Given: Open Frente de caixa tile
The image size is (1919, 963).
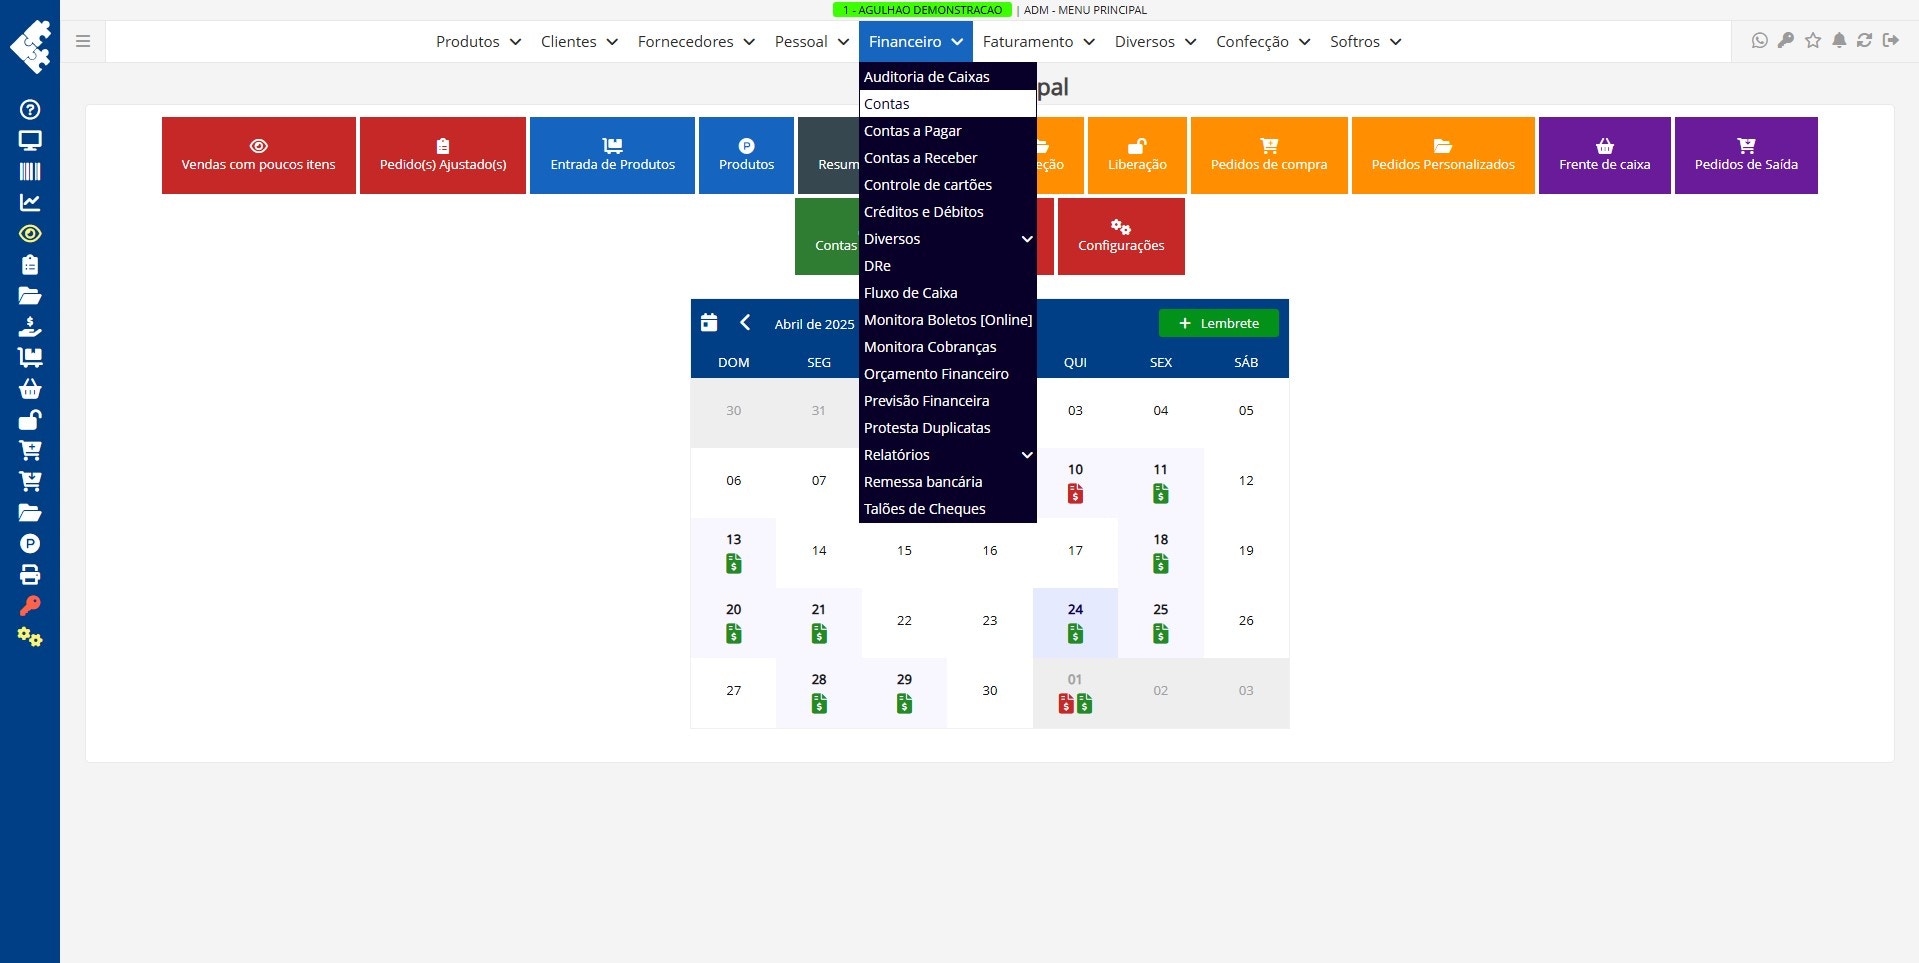Looking at the screenshot, I should 1604,155.
